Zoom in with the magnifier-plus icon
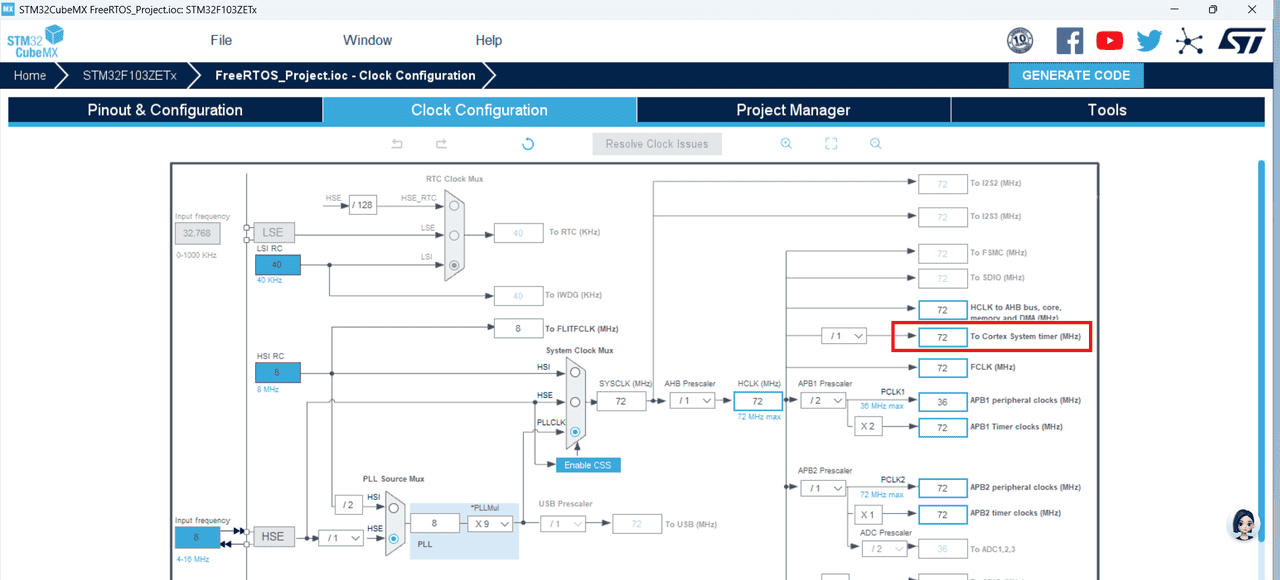 786,143
